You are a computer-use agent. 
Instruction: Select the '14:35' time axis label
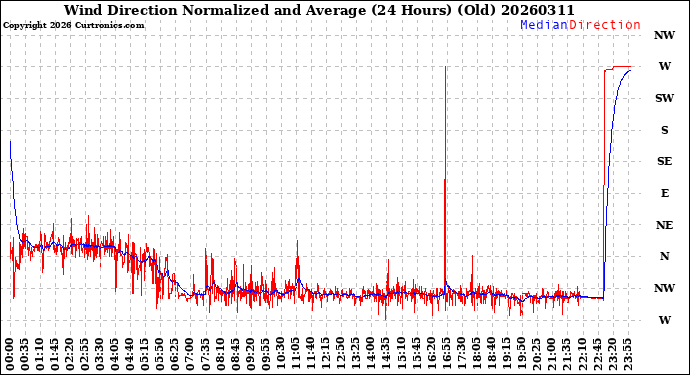pyautogui.click(x=385, y=354)
